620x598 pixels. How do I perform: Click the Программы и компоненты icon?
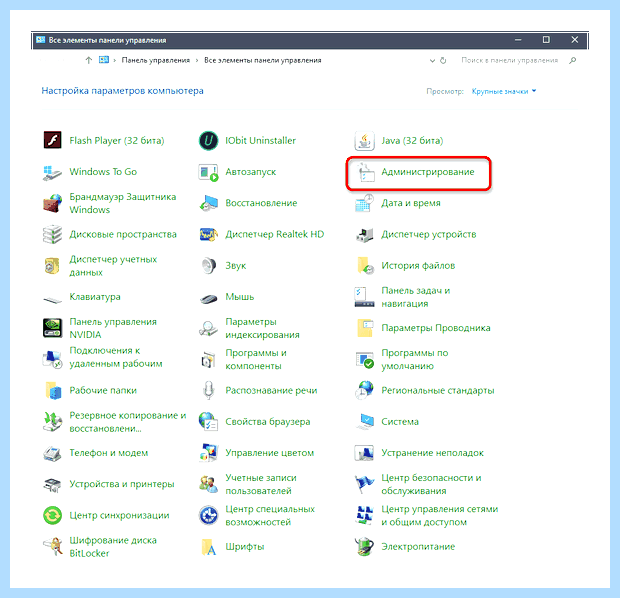(x=208, y=360)
